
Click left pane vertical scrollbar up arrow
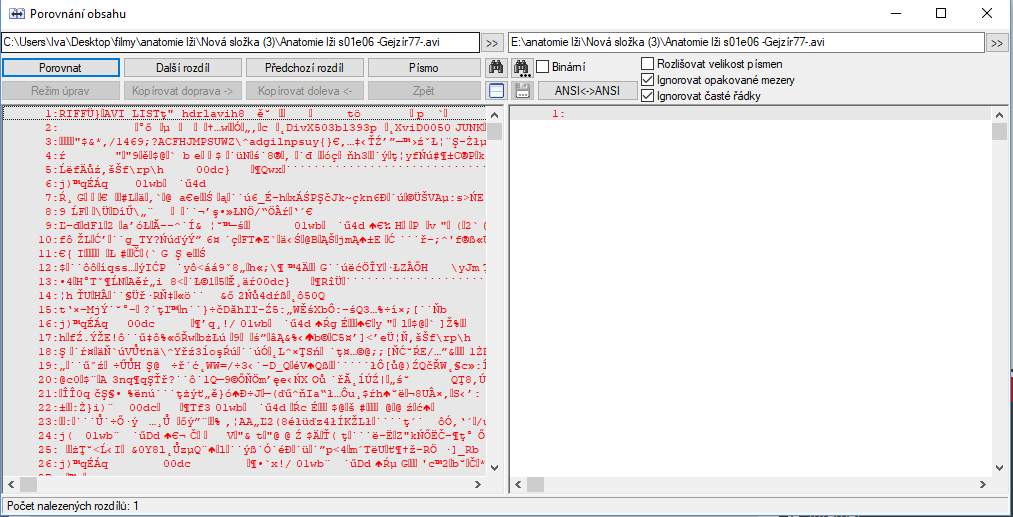pyautogui.click(x=494, y=115)
